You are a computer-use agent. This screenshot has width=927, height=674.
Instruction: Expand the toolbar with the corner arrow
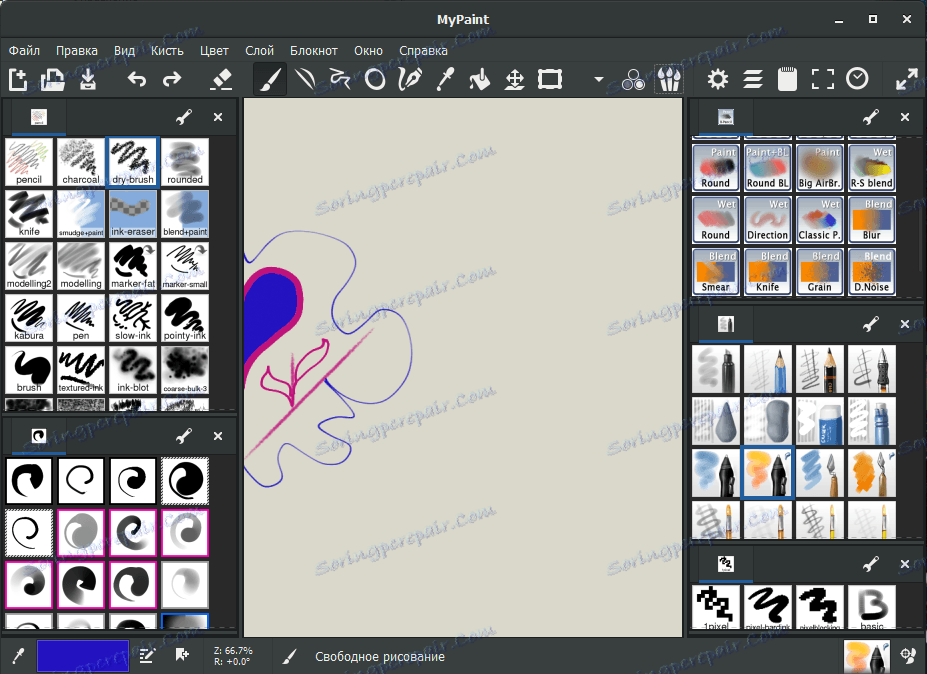pyautogui.click(x=907, y=78)
